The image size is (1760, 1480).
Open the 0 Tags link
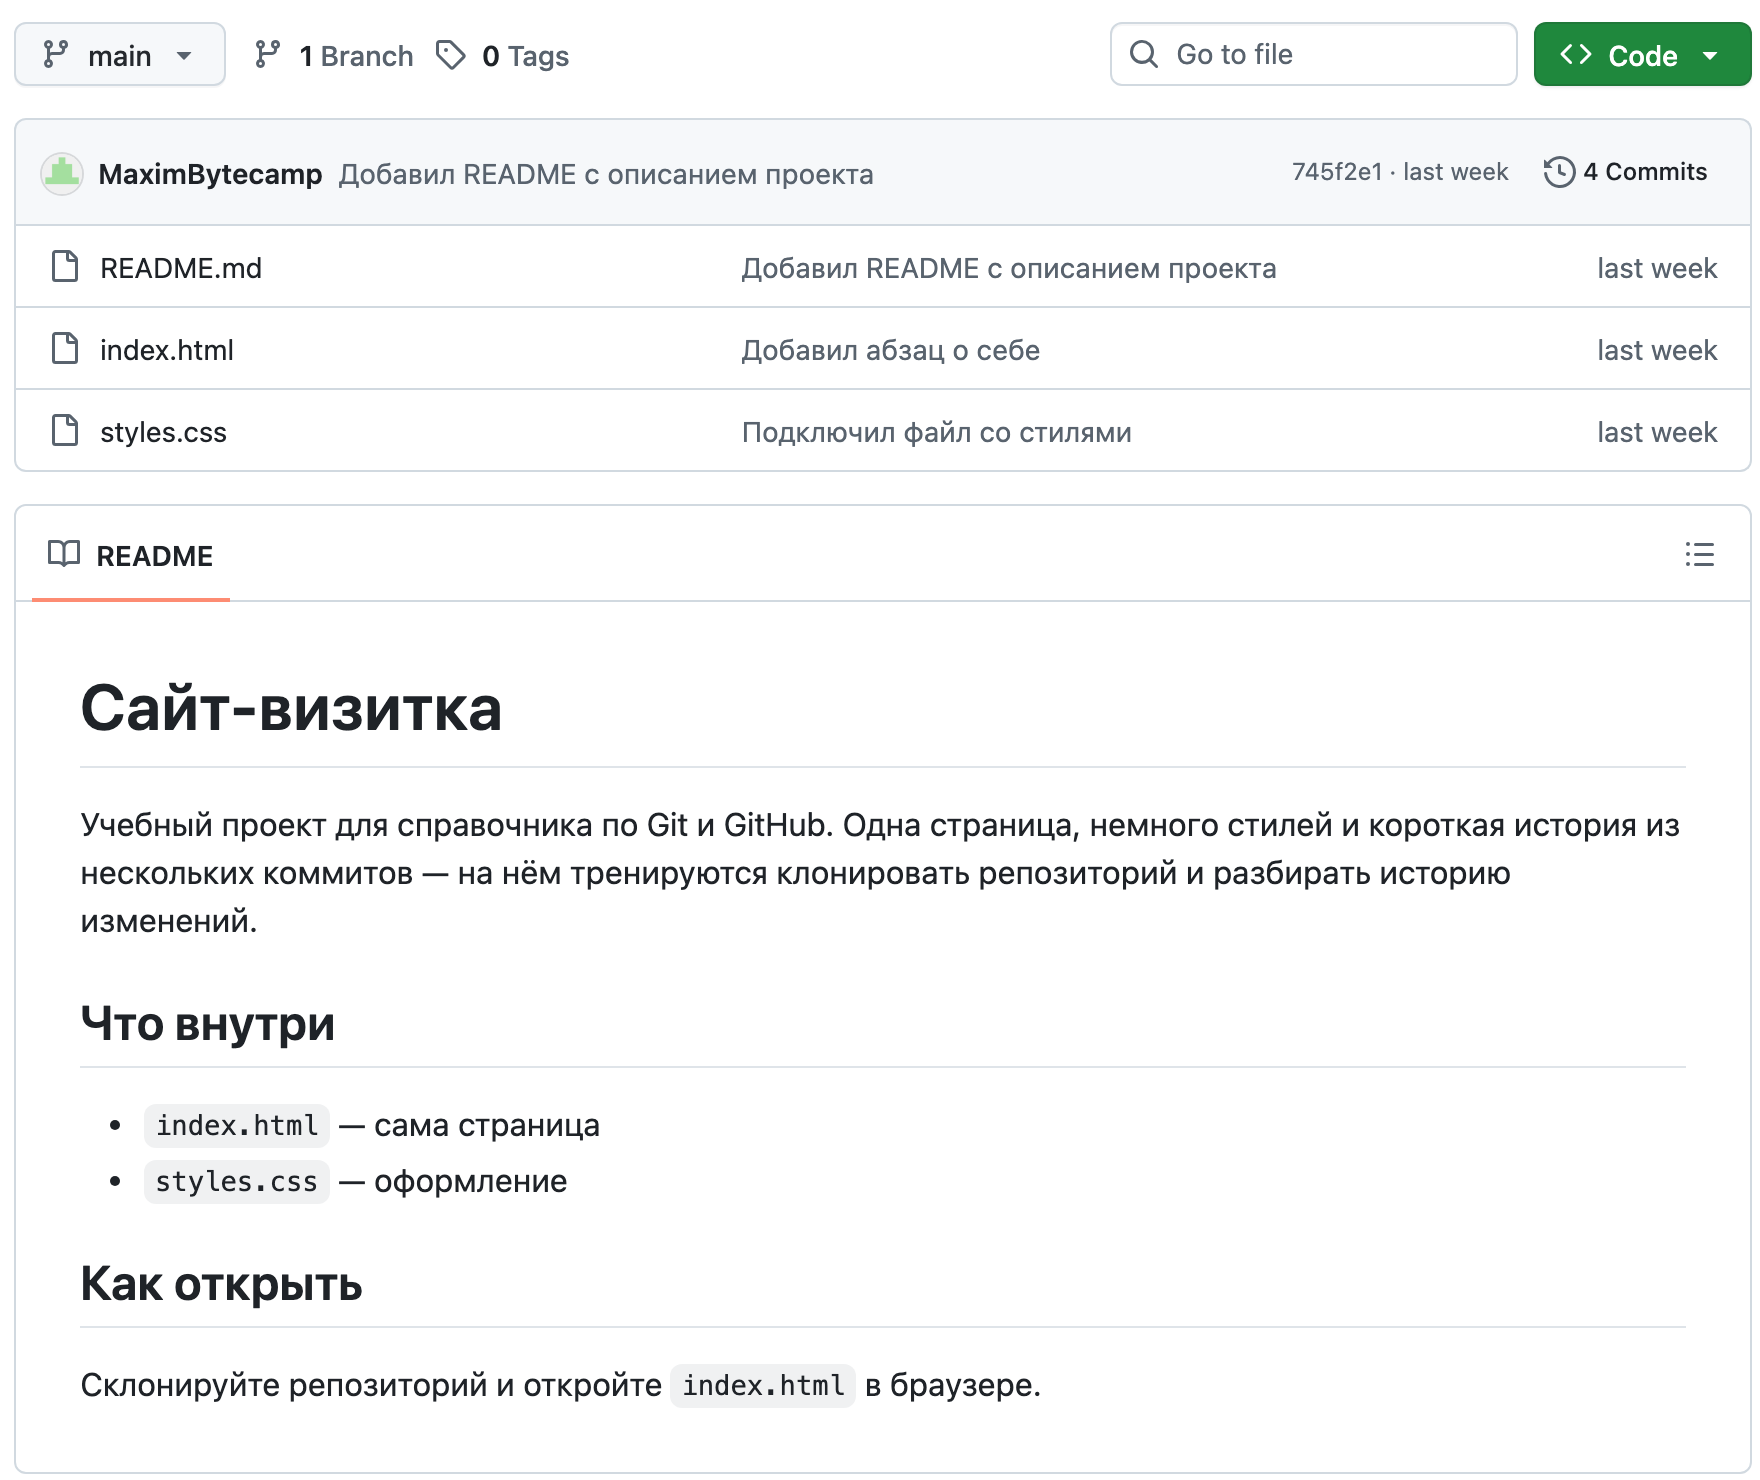pyautogui.click(x=502, y=55)
